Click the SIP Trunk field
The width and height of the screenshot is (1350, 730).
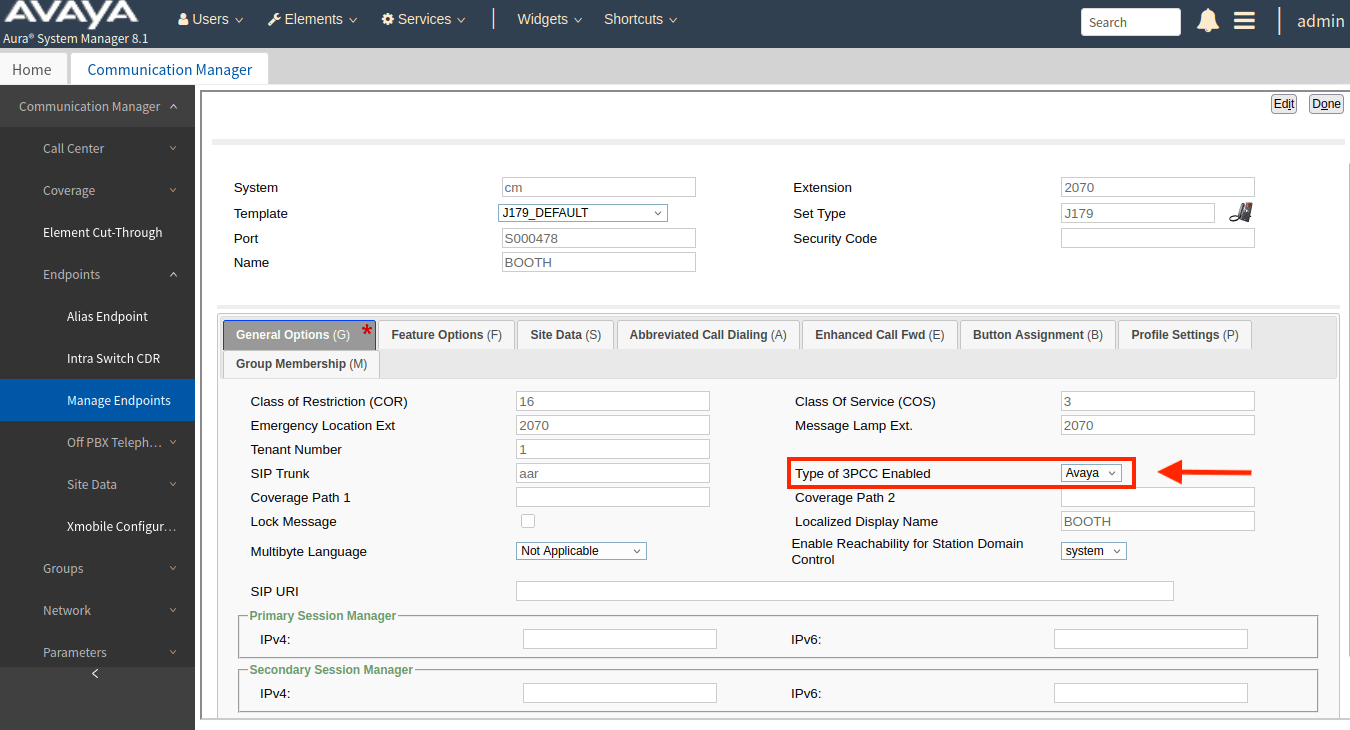click(612, 473)
